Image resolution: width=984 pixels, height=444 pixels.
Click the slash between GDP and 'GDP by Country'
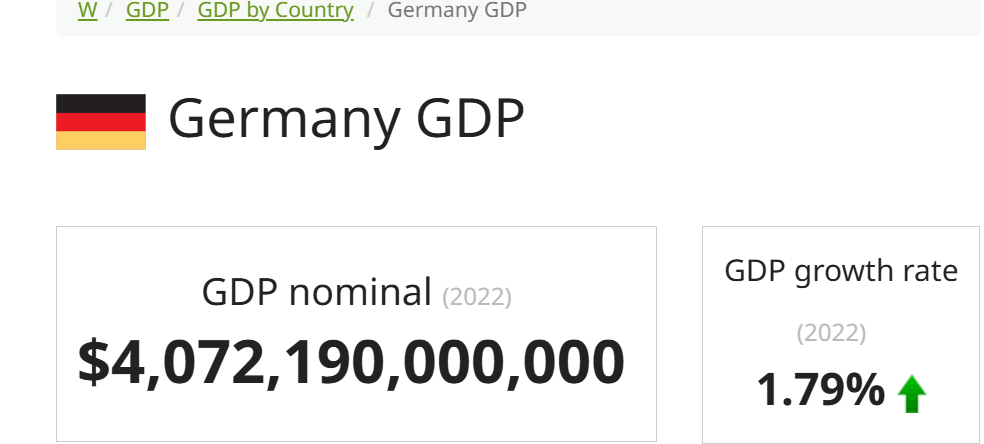click(x=181, y=10)
